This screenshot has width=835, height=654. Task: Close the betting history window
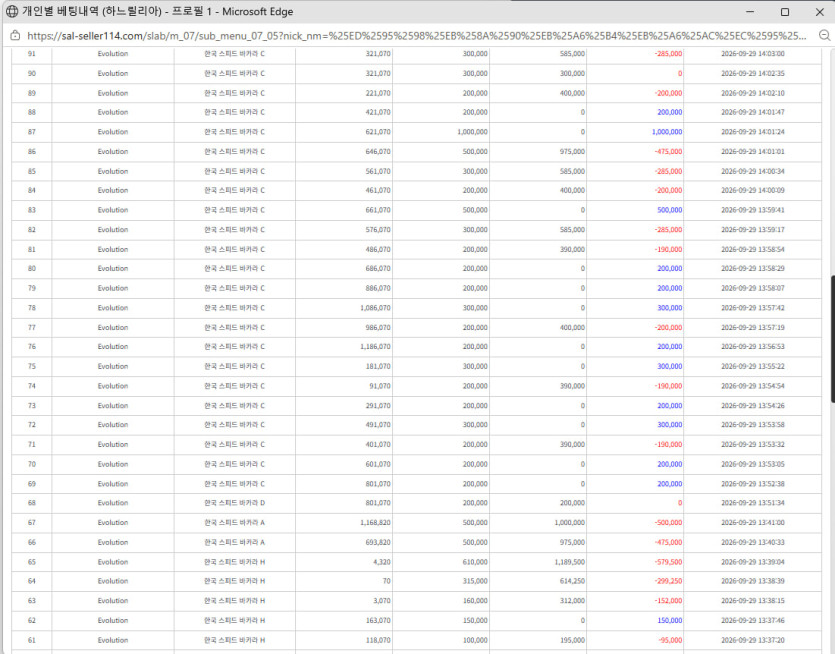pyautogui.click(x=820, y=12)
